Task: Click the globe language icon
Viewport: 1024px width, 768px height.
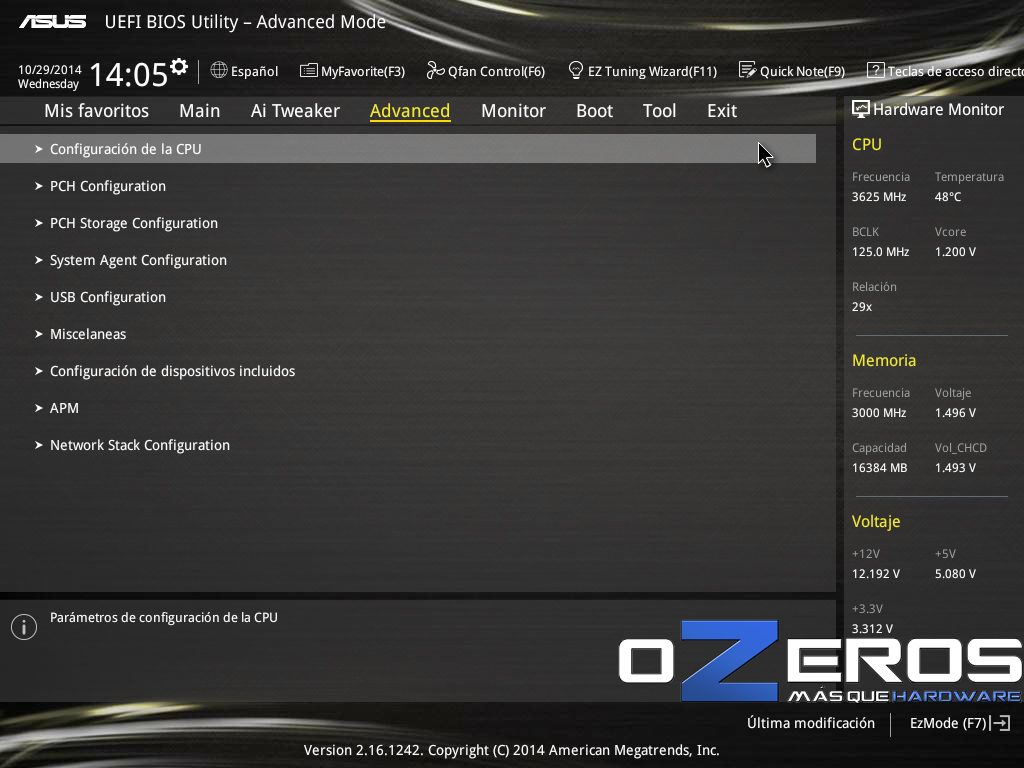Action: click(219, 70)
